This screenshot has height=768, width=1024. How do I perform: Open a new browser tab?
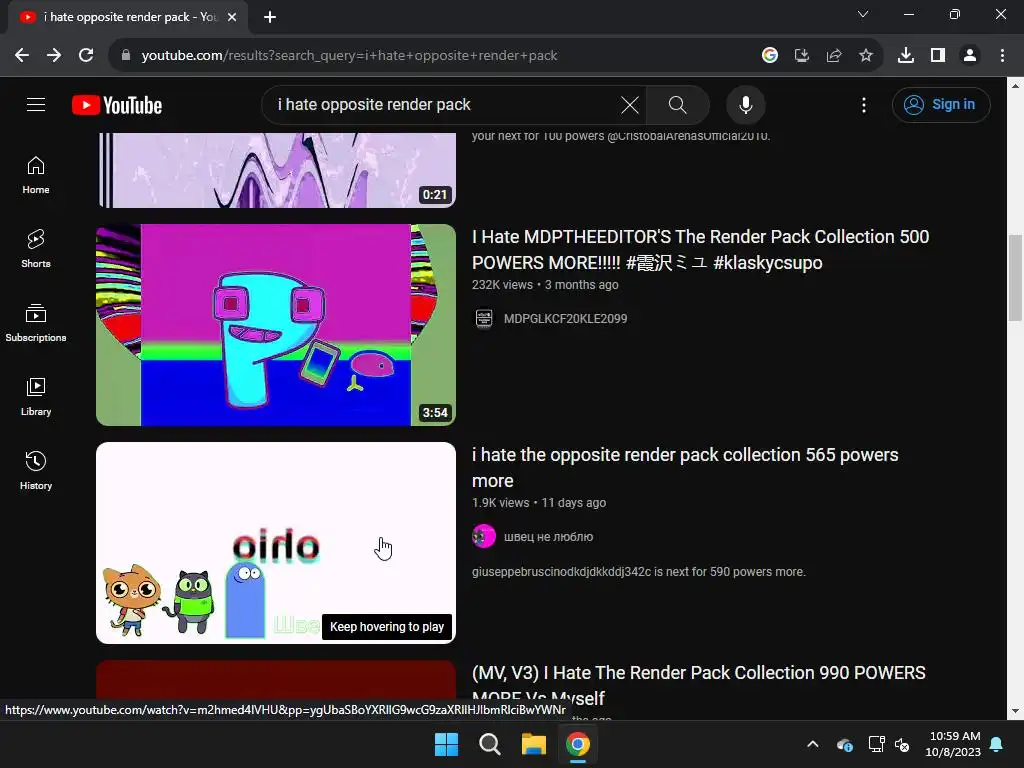(x=270, y=17)
